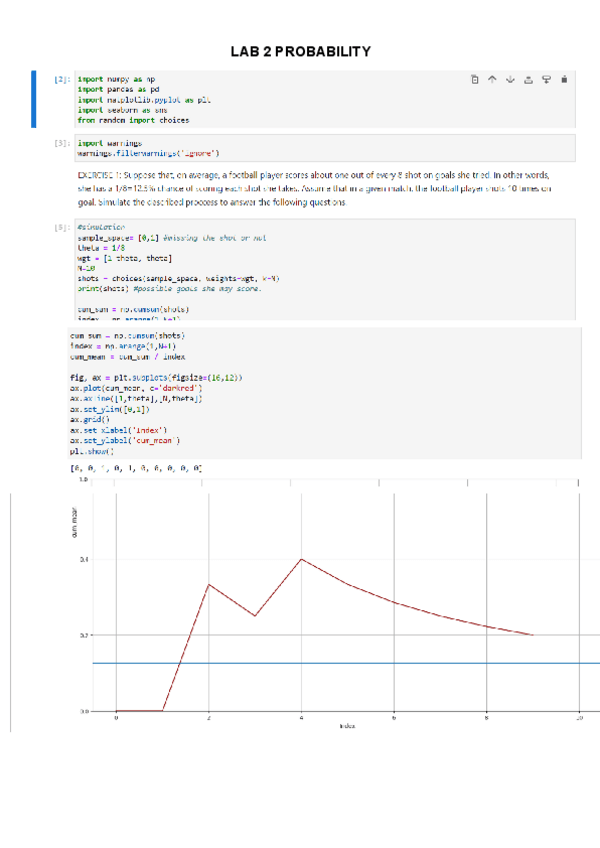Insert a cell above the imports cell
This screenshot has height=848, width=600.
pyautogui.click(x=529, y=78)
